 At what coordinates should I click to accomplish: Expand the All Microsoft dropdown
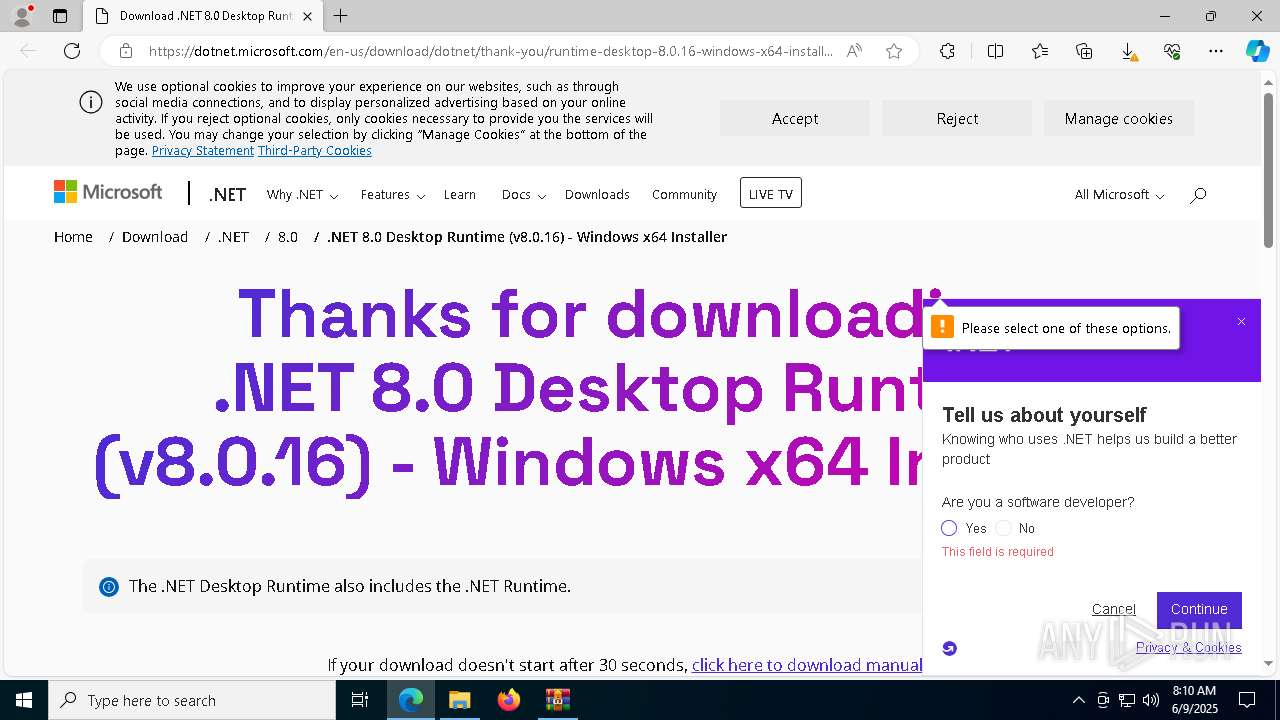tap(1119, 195)
